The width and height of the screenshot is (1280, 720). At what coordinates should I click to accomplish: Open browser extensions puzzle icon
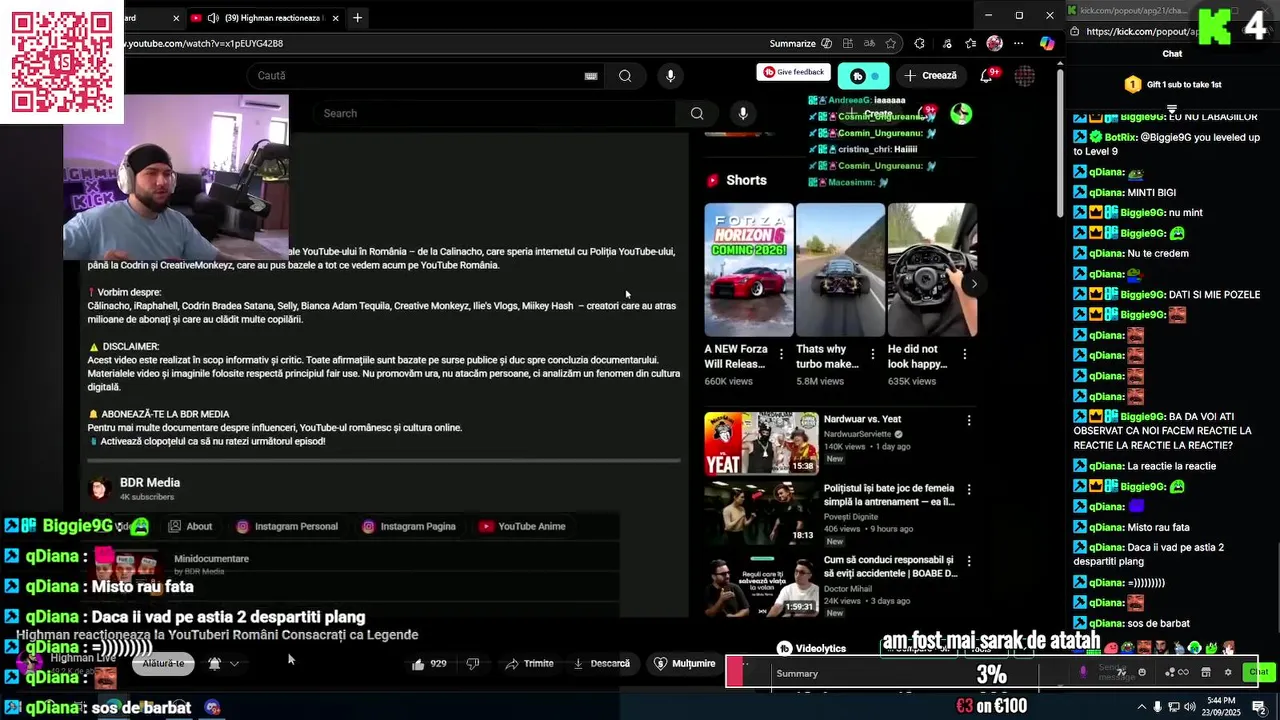919,44
